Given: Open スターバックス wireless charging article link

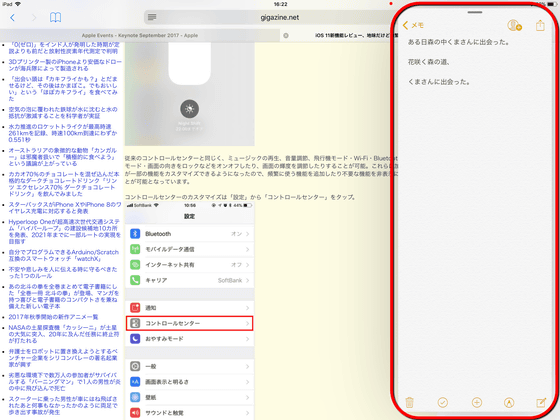Looking at the screenshot, I should (x=65, y=208).
